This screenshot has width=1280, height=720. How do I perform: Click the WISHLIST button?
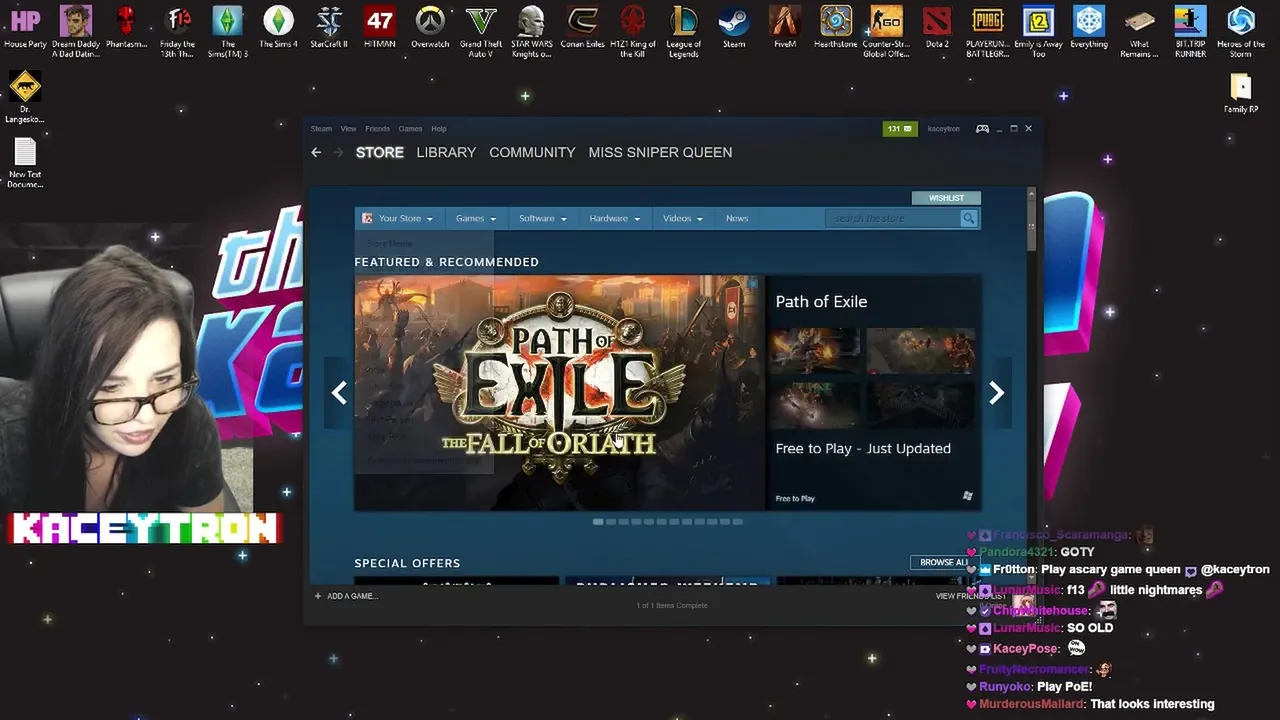946,198
